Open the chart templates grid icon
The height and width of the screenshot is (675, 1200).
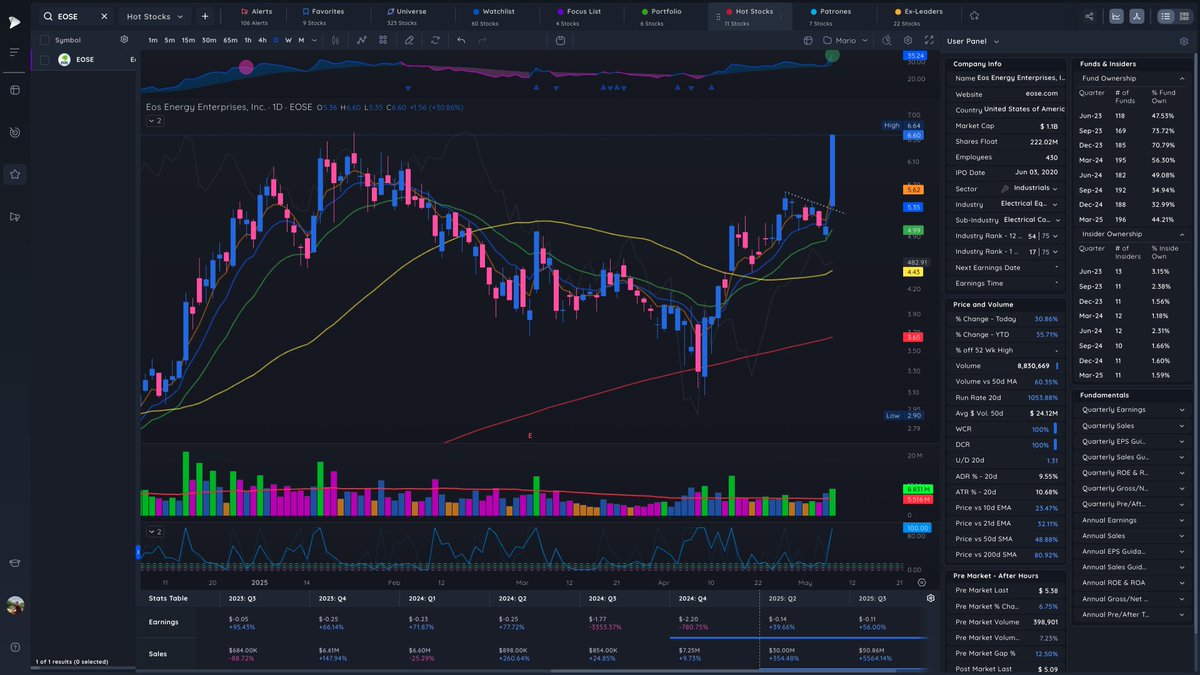click(383, 40)
